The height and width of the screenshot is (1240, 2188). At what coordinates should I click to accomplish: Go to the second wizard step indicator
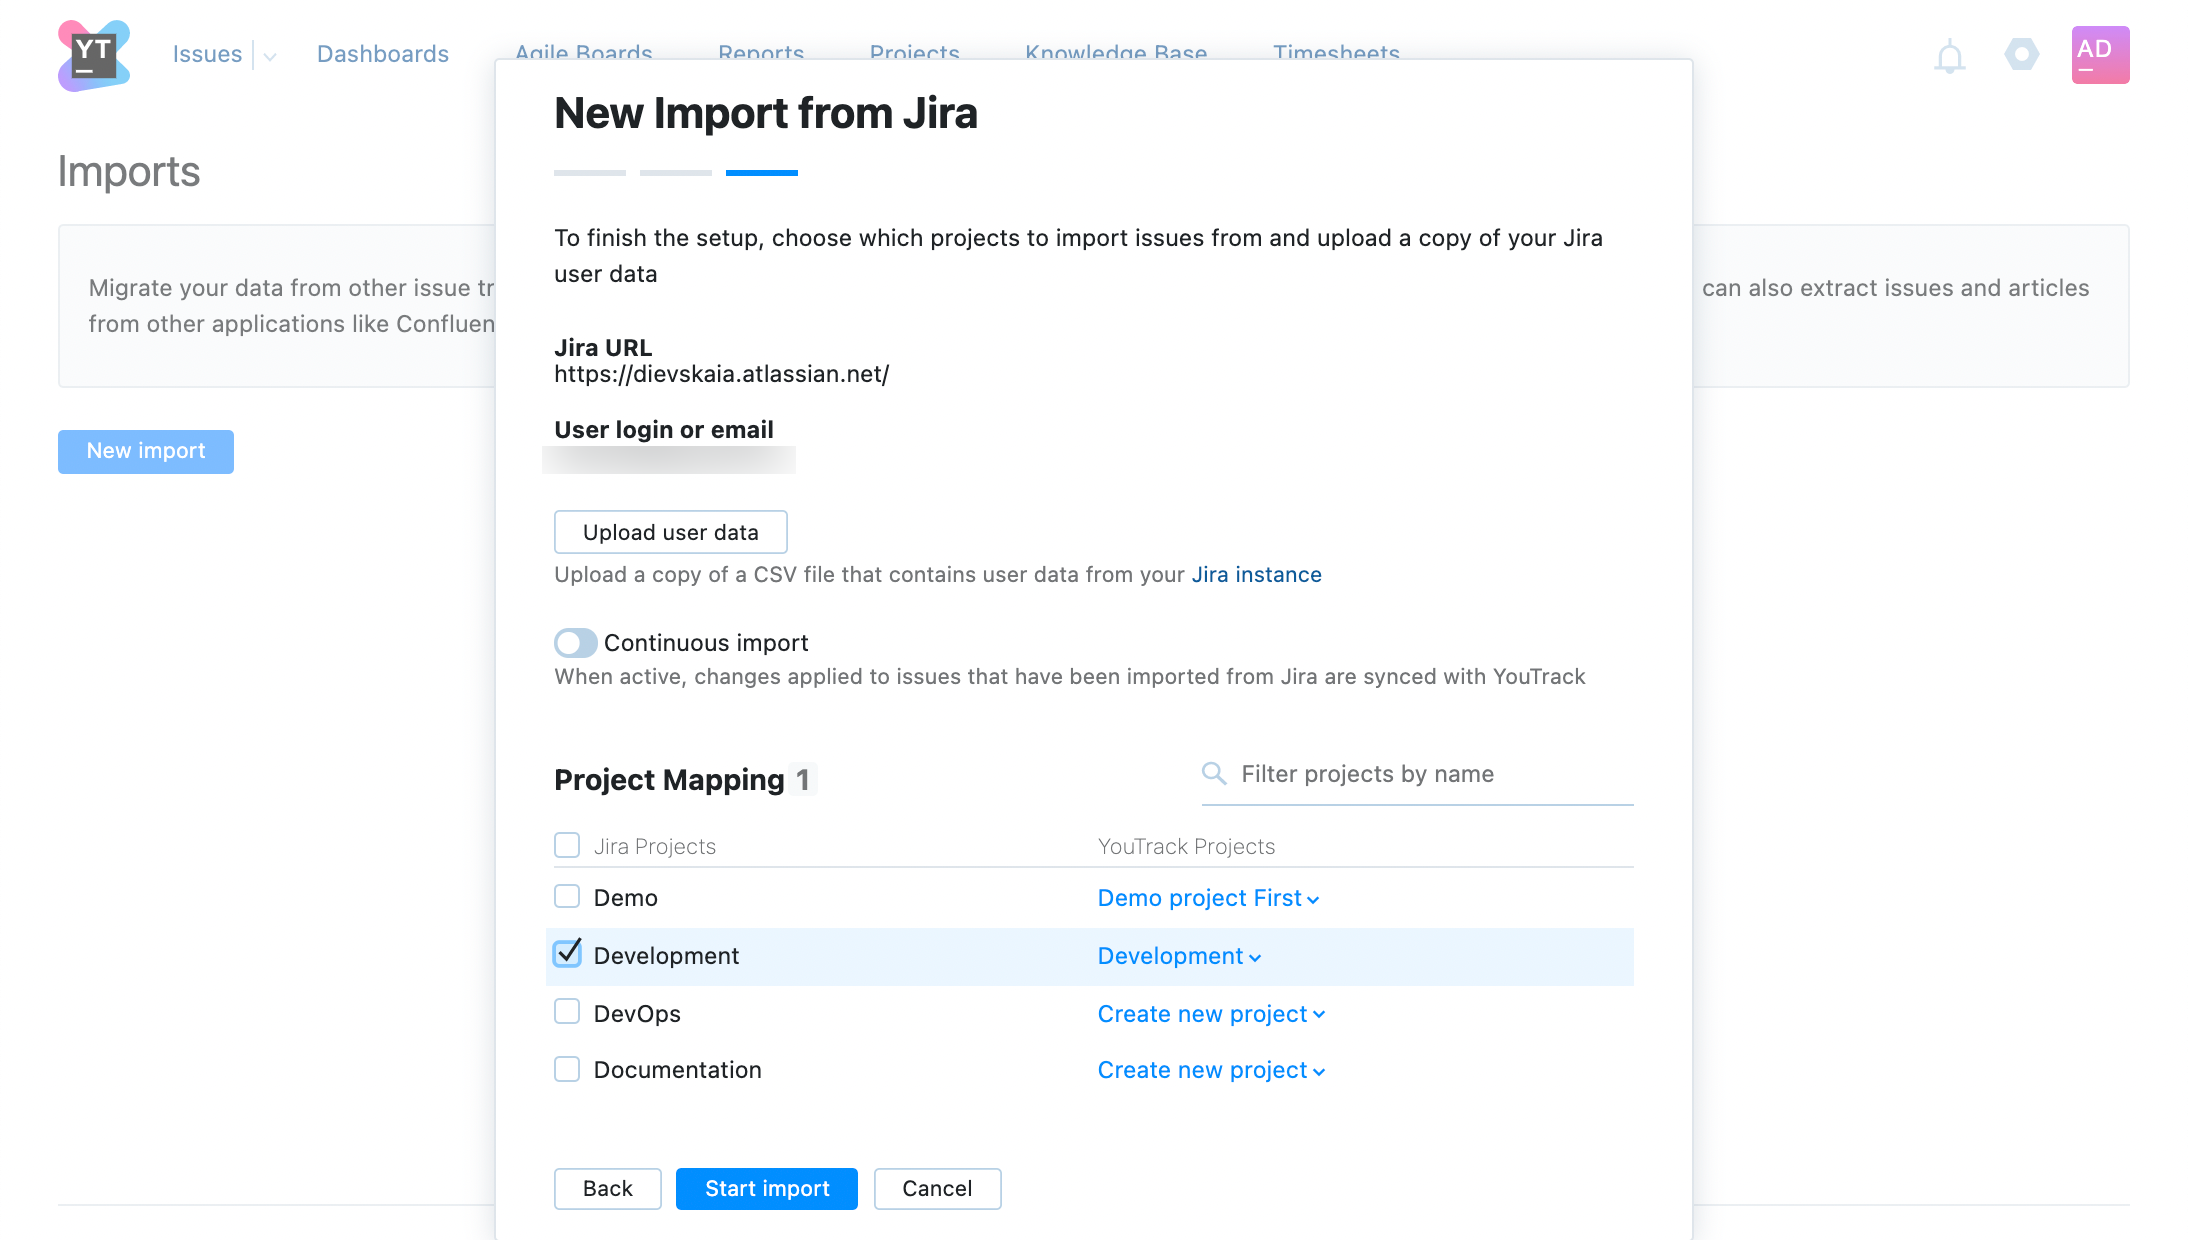[x=676, y=173]
